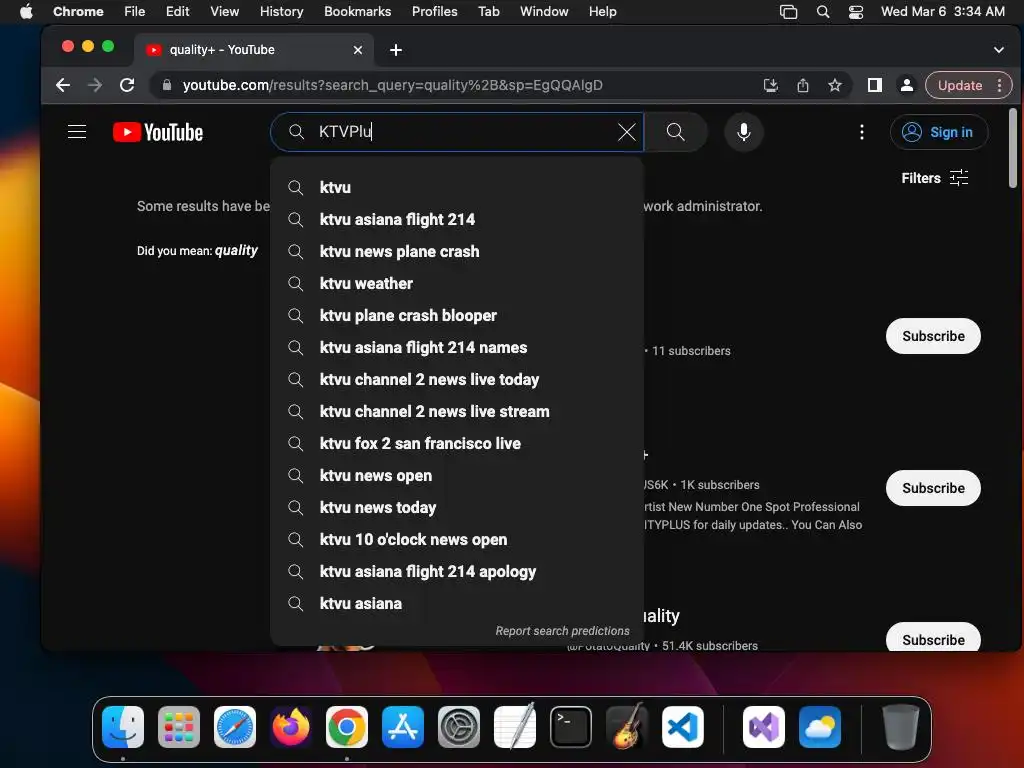Open the Tab menu
Screen dimensions: 1024x768
click(x=488, y=12)
